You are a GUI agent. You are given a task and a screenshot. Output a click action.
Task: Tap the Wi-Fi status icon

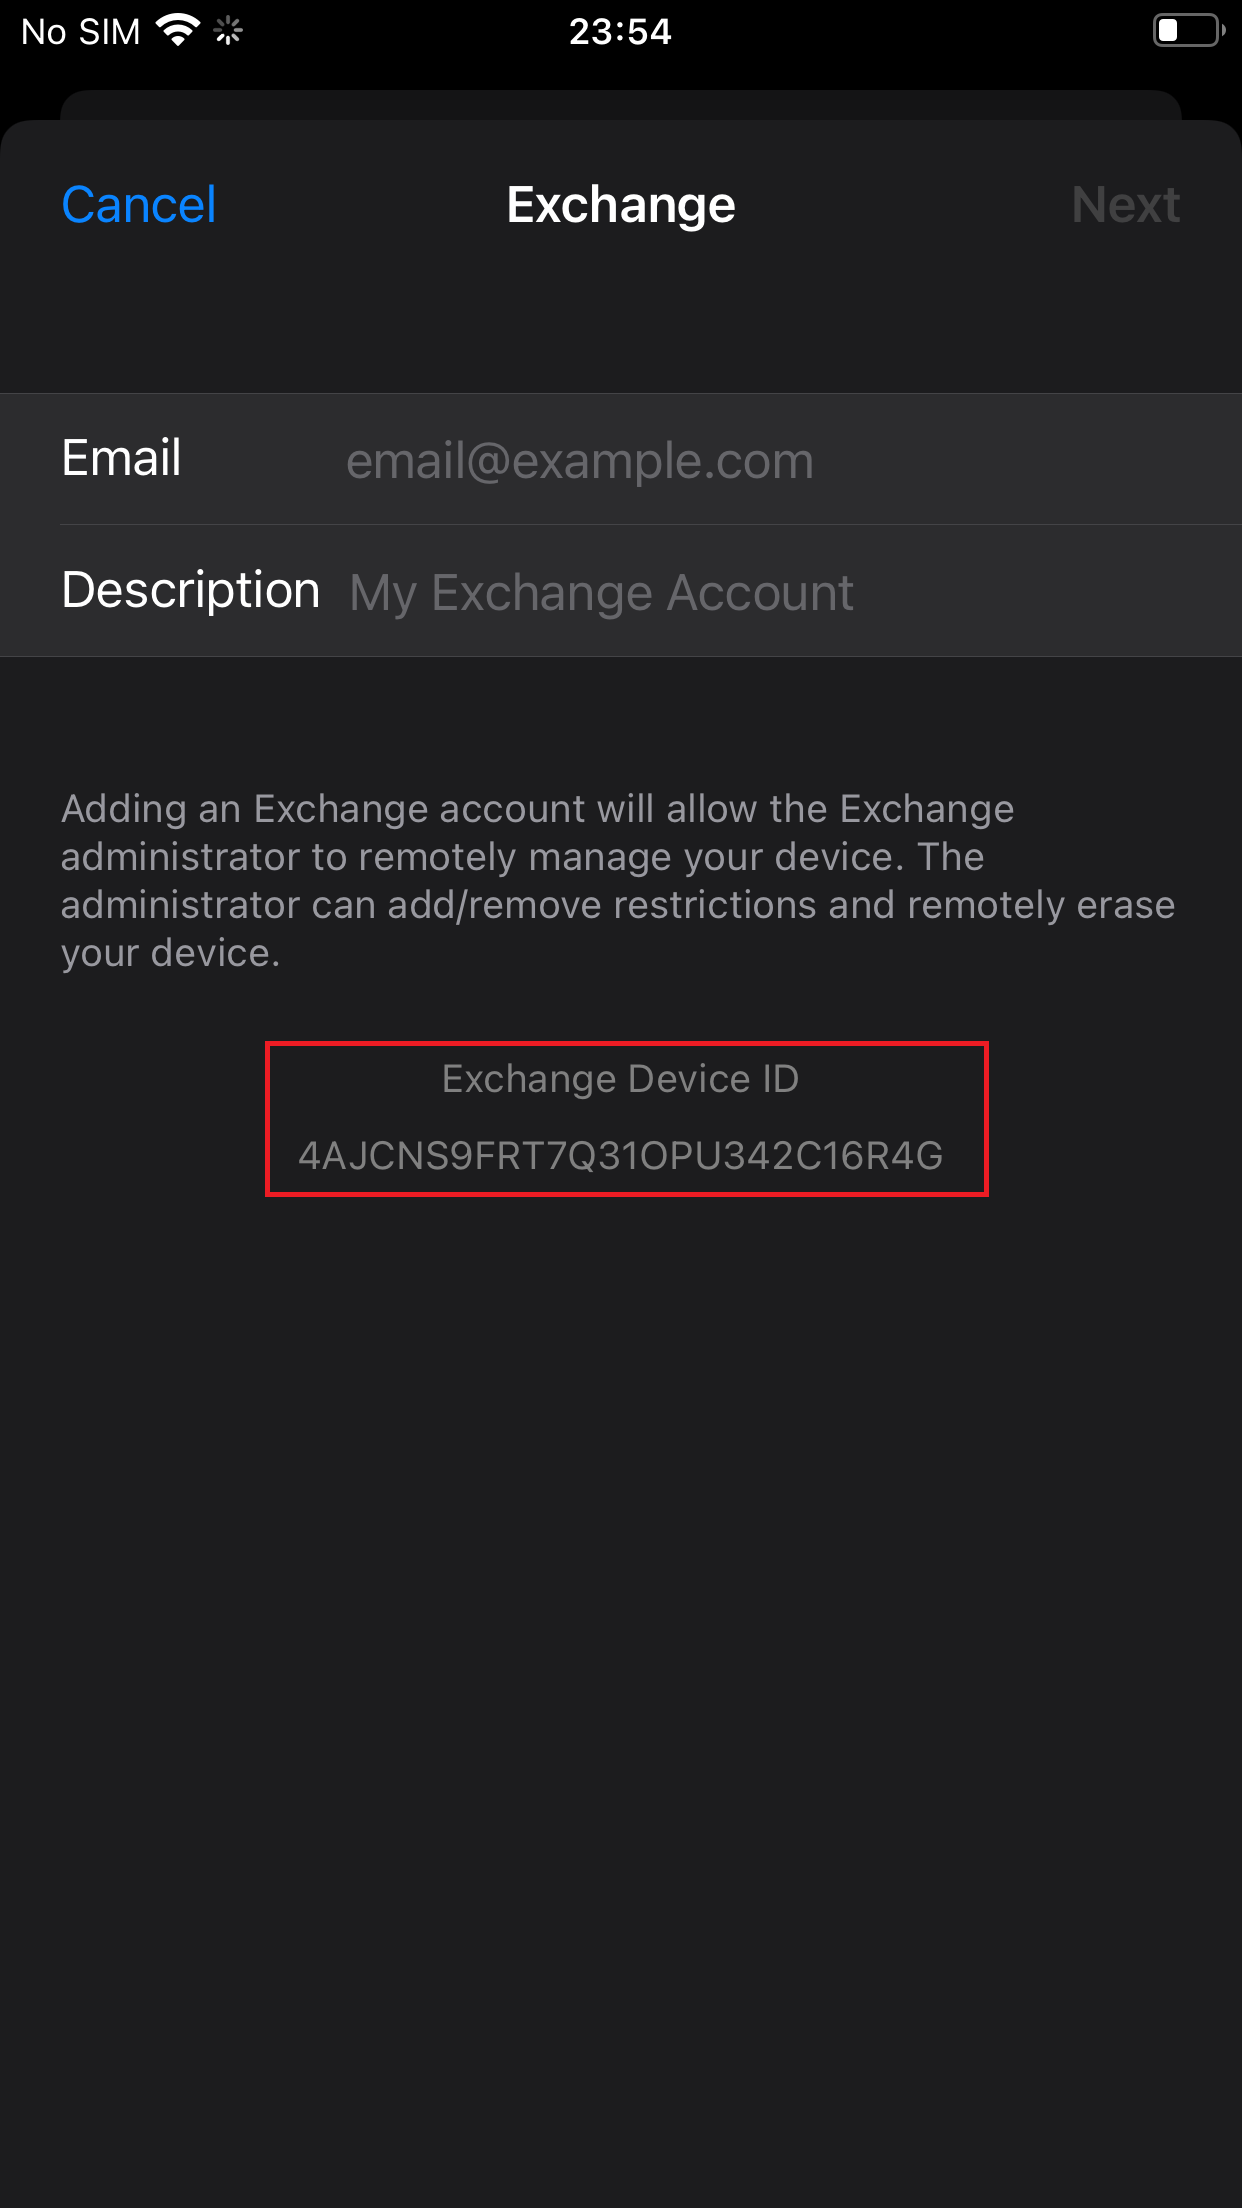click(178, 30)
